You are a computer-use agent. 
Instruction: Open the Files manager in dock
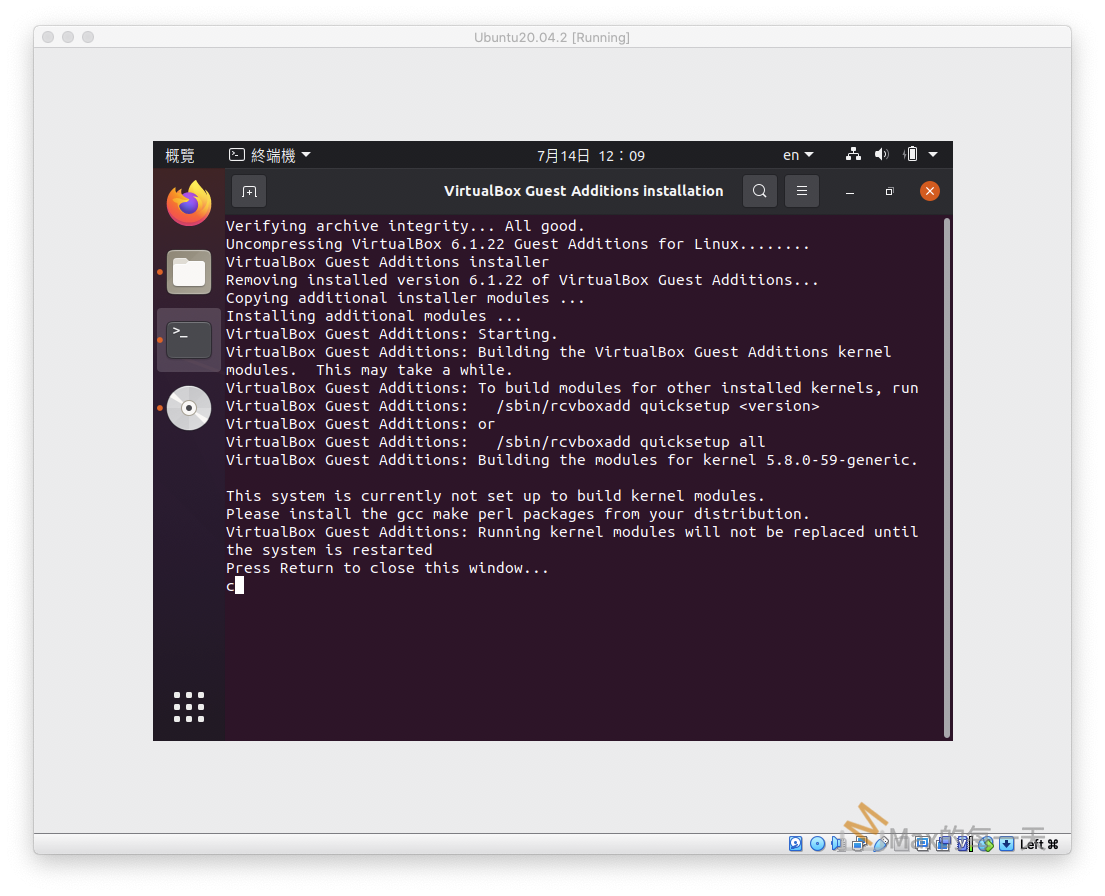(x=189, y=272)
